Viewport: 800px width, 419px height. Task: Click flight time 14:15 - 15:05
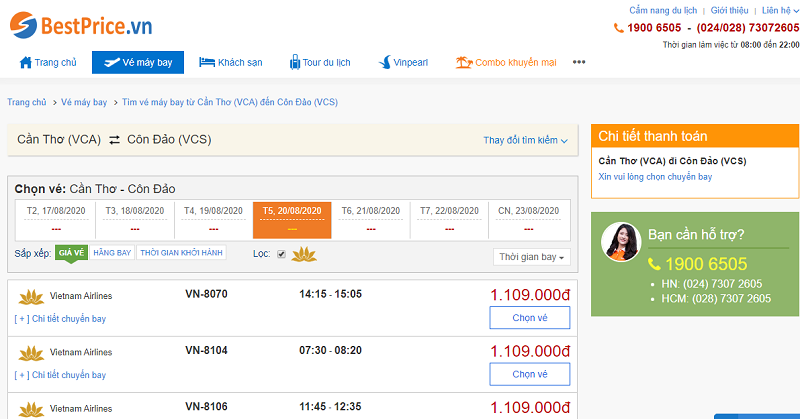point(331,294)
